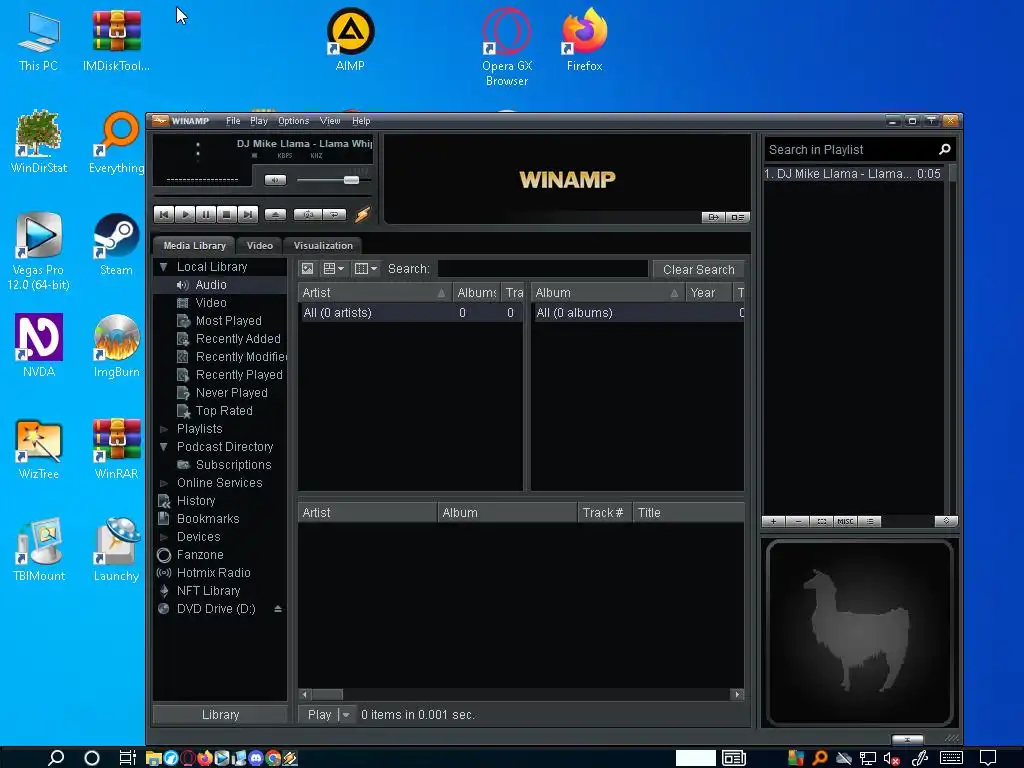Collapse the Podcast Directory node
Screen dimensions: 1024x768
(x=164, y=447)
